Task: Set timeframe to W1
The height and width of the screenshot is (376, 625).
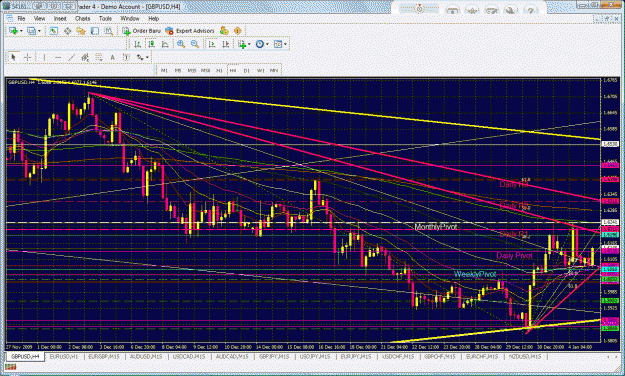Action: pyautogui.click(x=260, y=71)
